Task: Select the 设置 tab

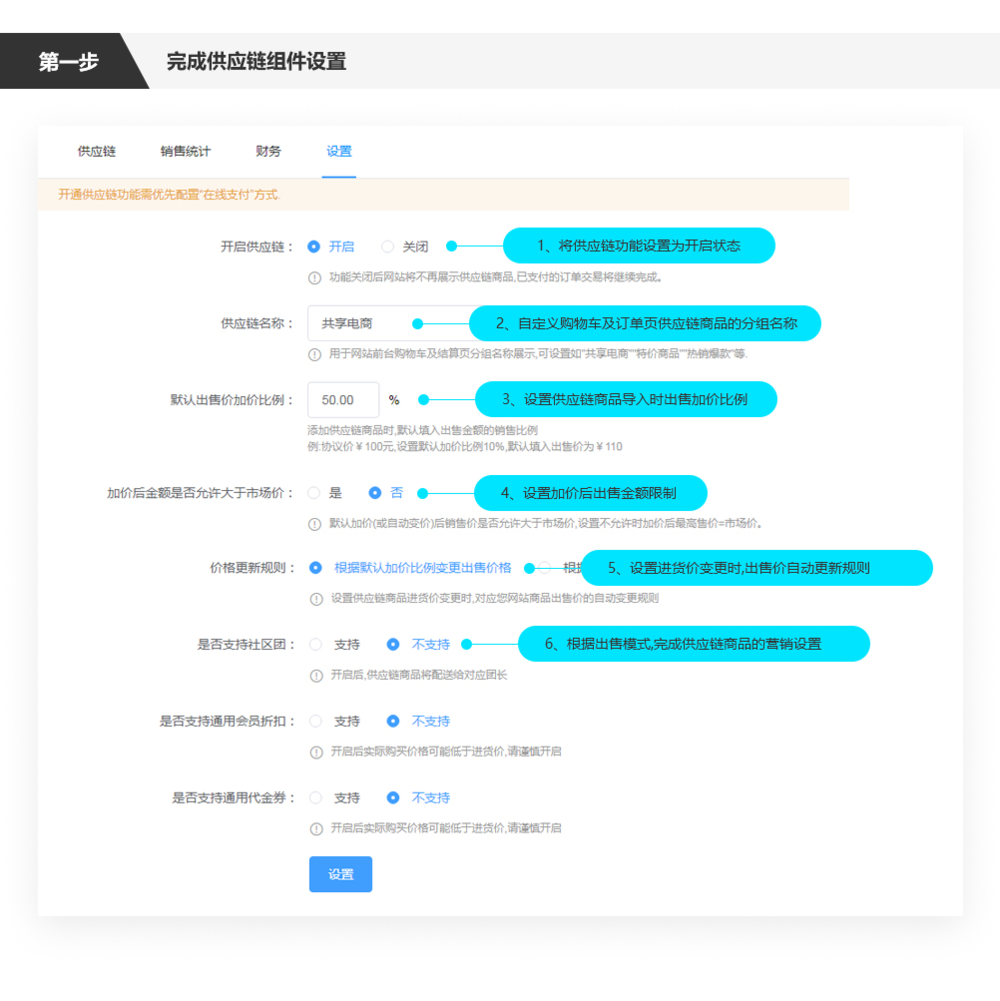Action: click(339, 151)
